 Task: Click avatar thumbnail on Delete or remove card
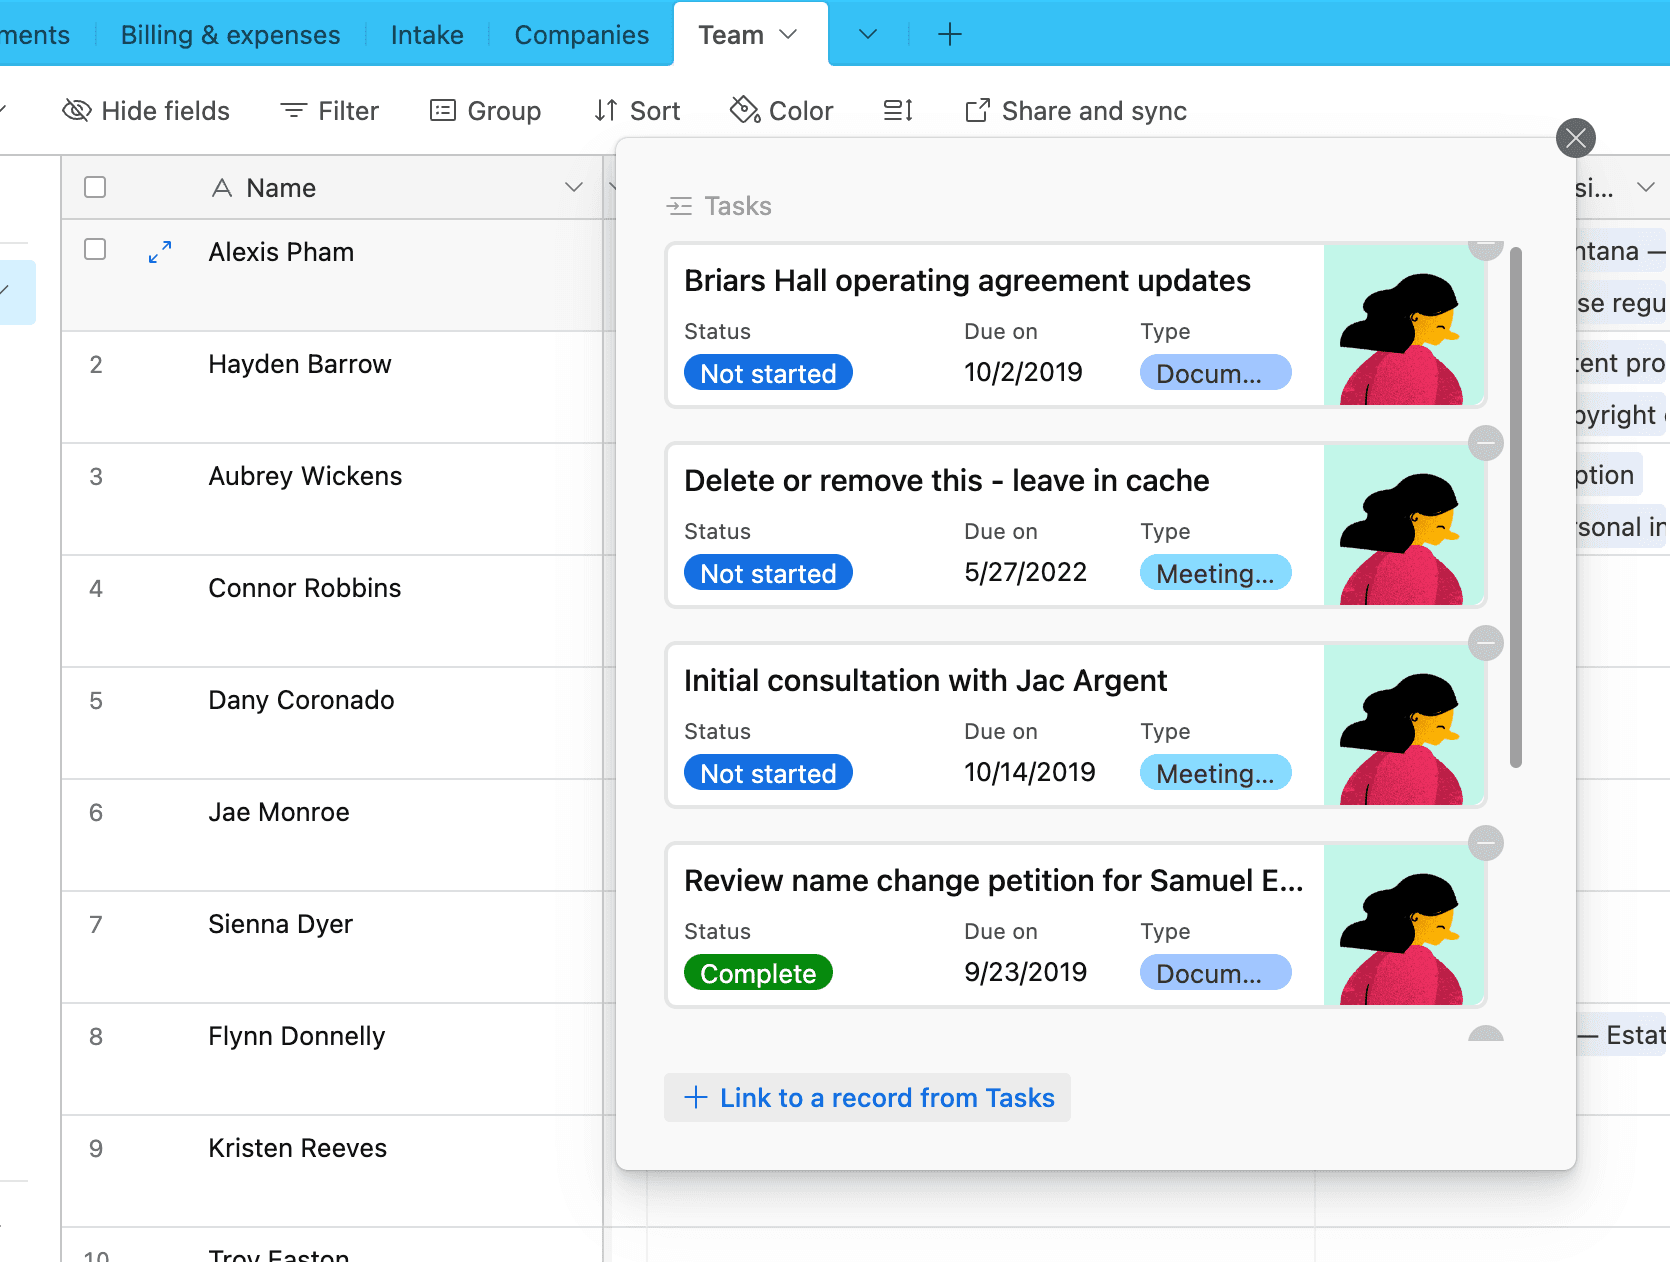point(1403,525)
